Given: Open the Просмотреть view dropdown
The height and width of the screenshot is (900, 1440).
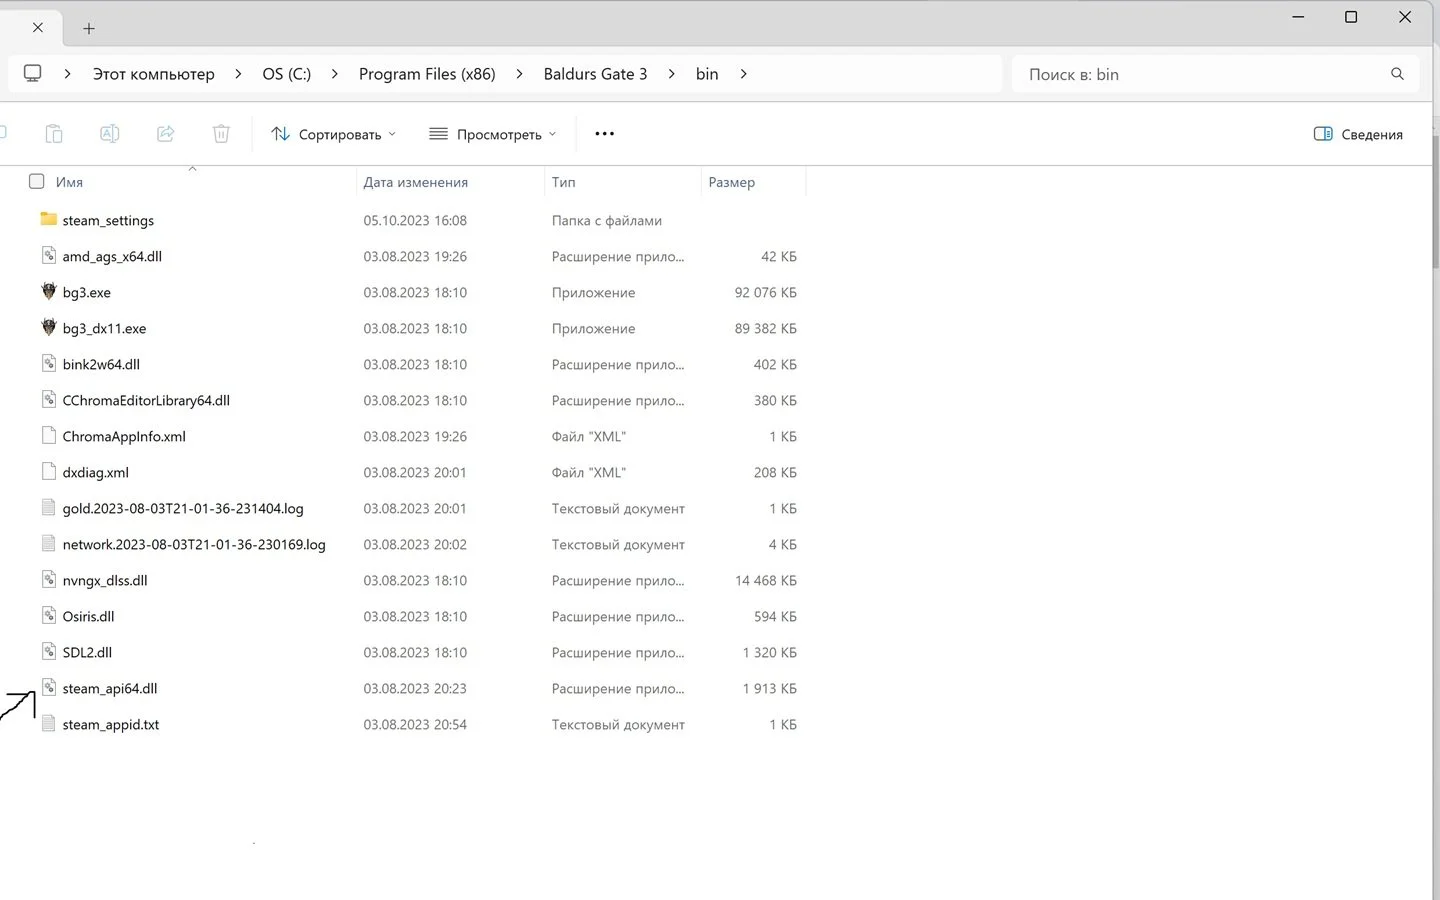Looking at the screenshot, I should coord(492,134).
